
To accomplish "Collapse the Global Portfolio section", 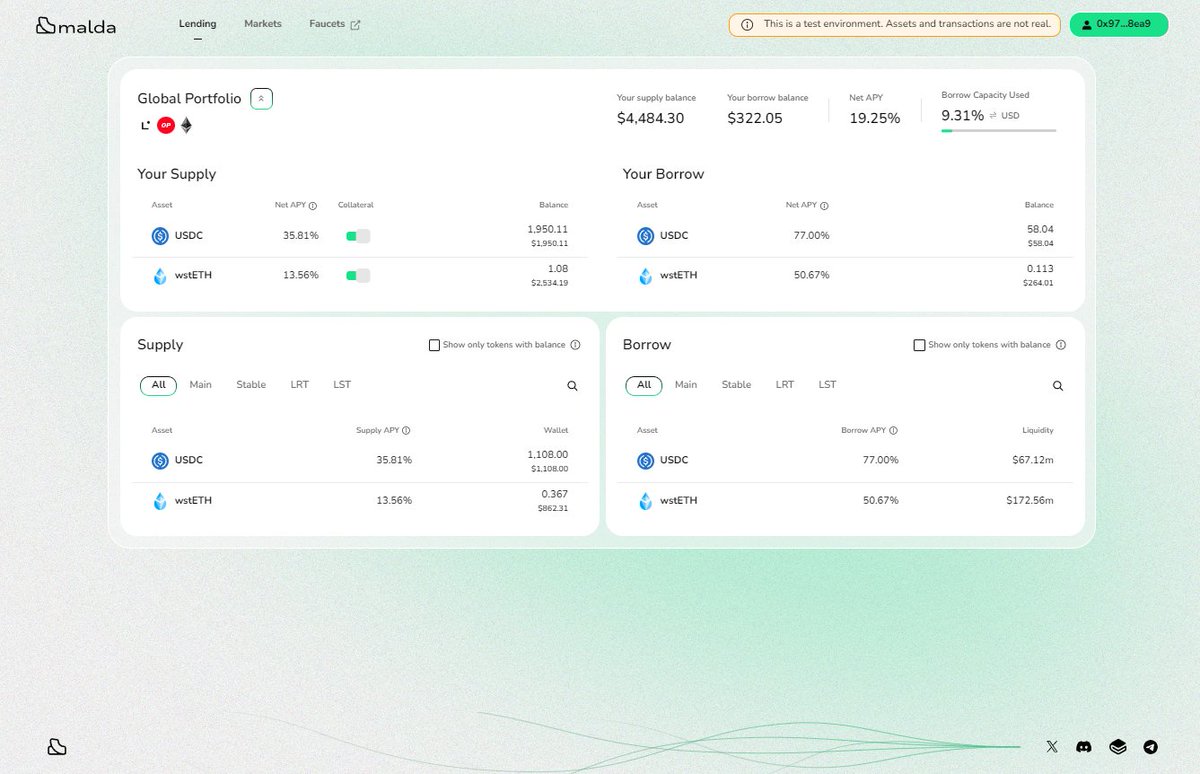I will pyautogui.click(x=261, y=98).
